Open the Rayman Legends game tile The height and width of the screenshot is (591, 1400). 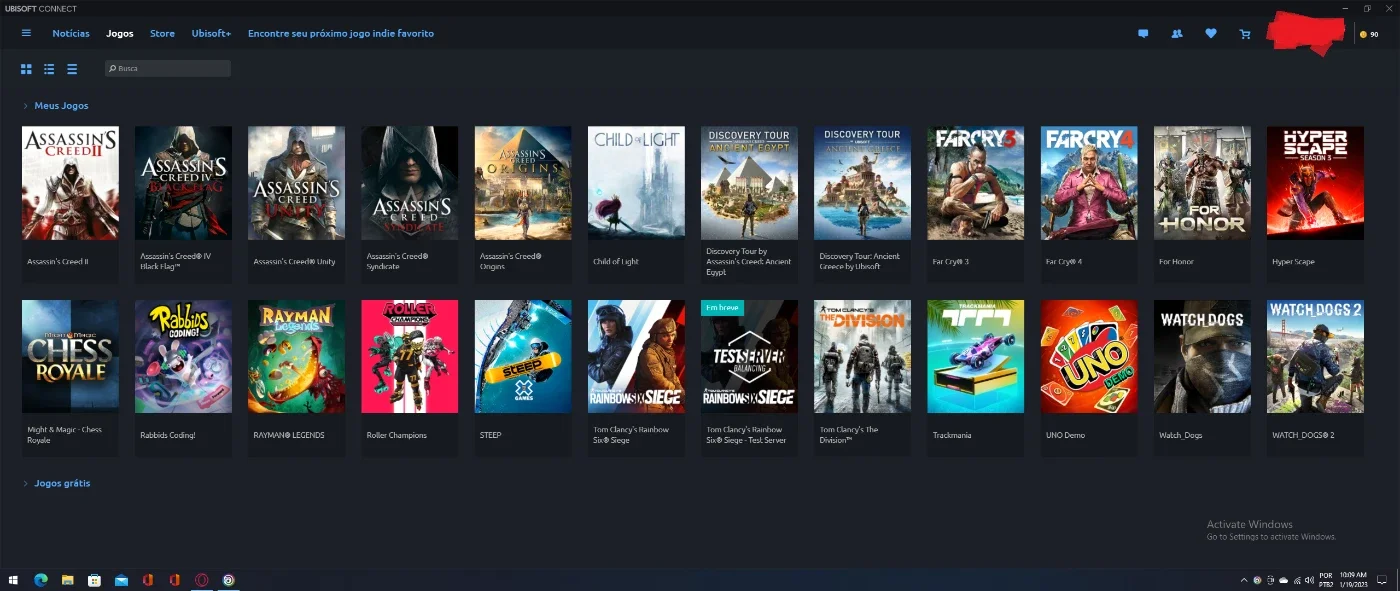point(296,378)
